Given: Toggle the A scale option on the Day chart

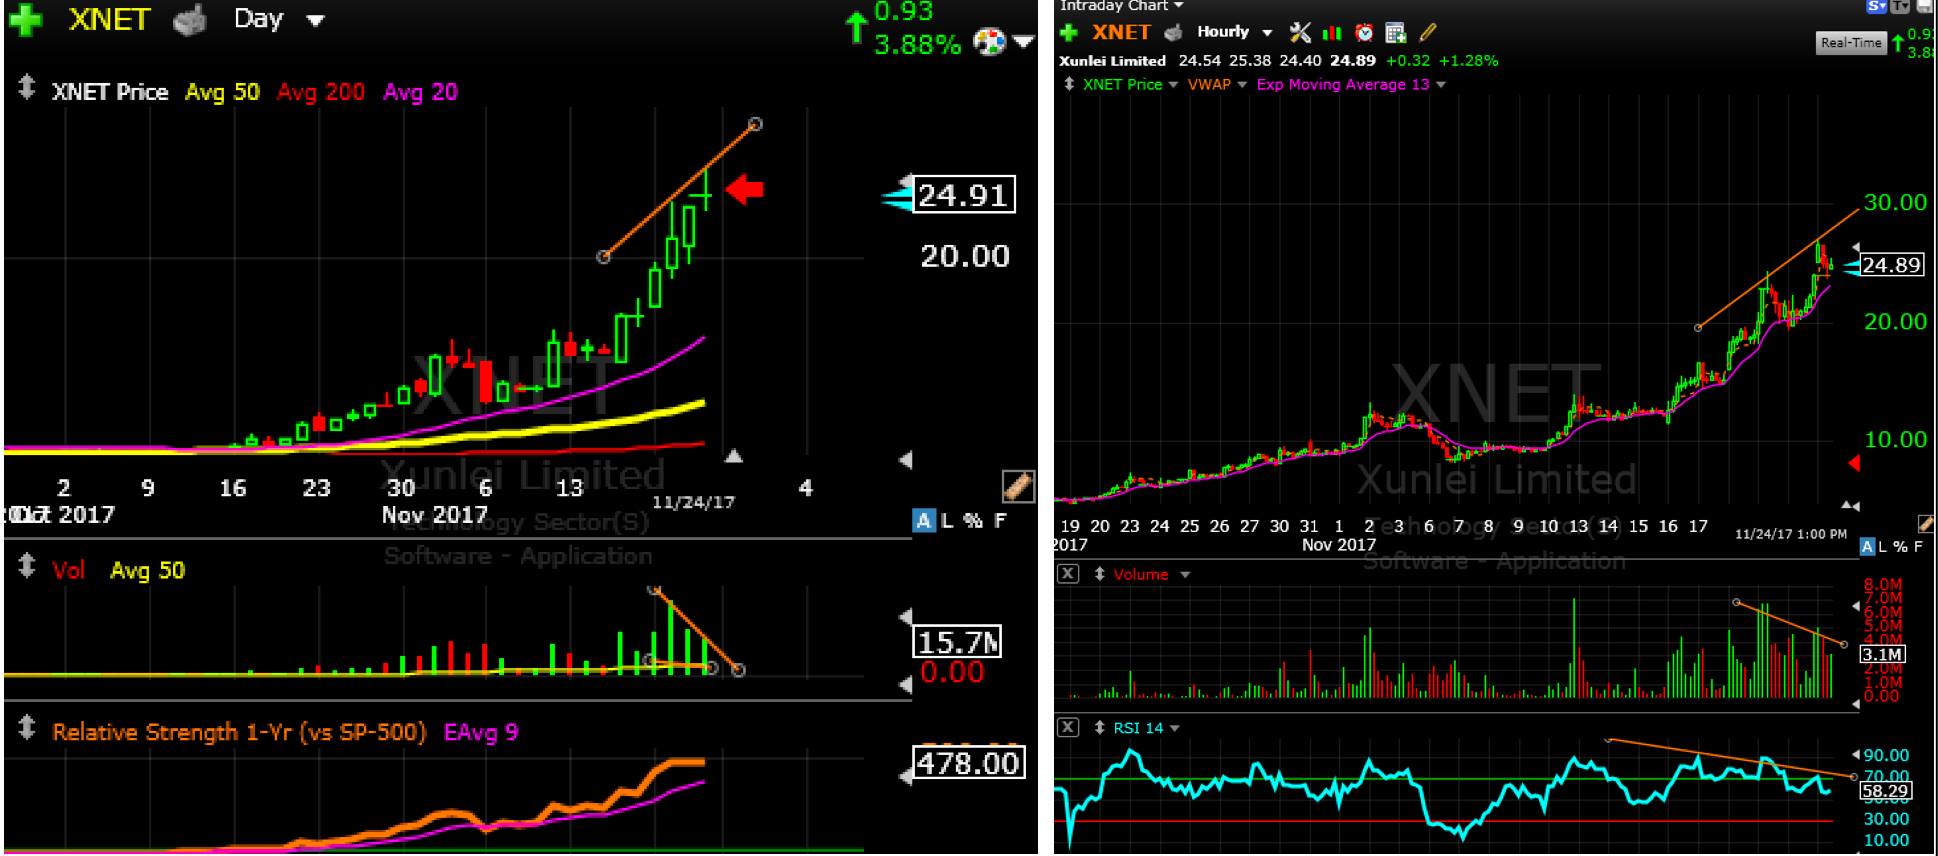Looking at the screenshot, I should click(x=923, y=520).
